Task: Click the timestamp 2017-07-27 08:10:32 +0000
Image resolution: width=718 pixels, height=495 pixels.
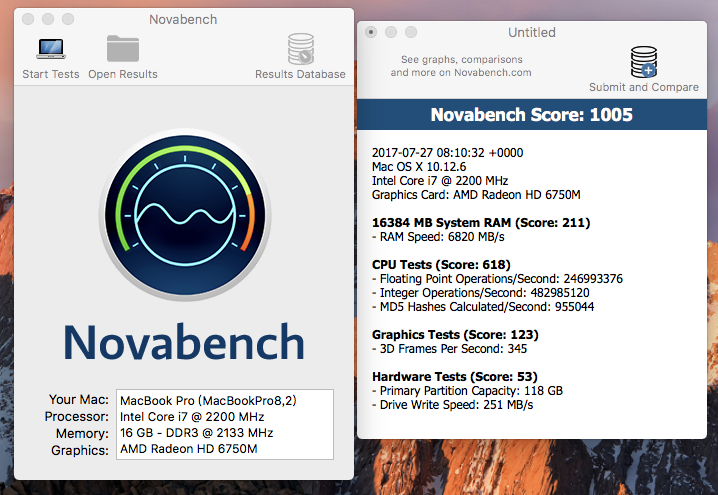Action: point(447,152)
